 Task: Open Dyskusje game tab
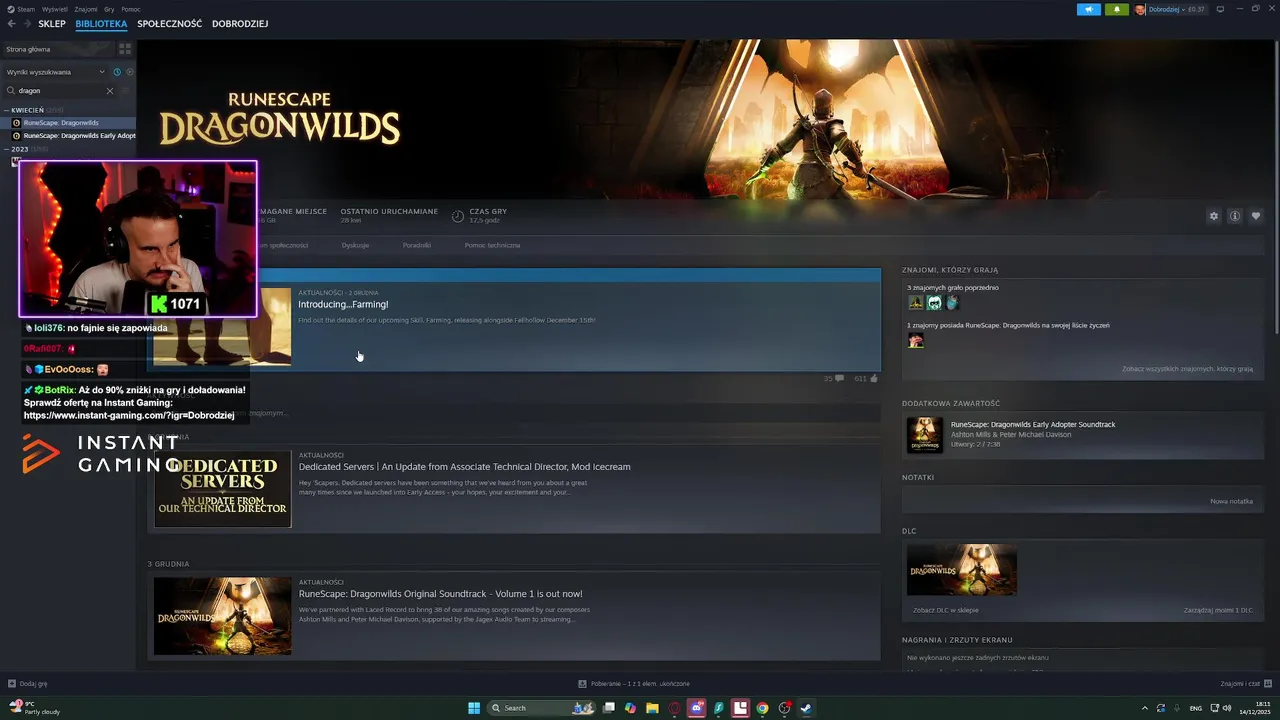point(355,245)
